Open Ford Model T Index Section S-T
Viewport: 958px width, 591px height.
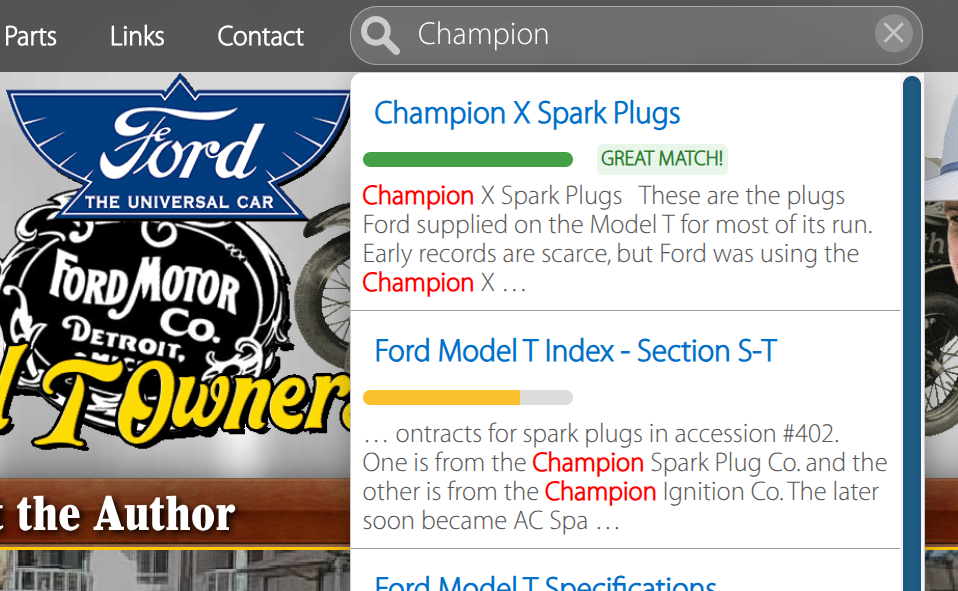point(575,351)
